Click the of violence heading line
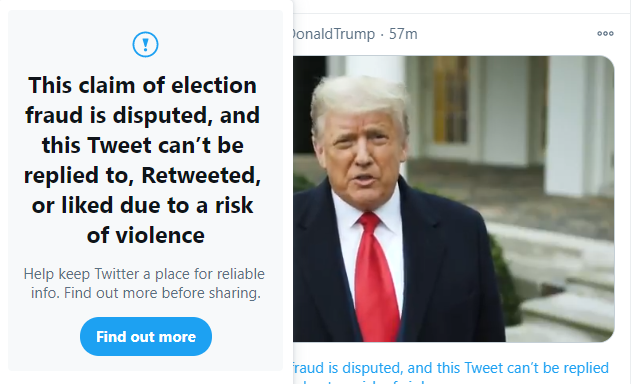The width and height of the screenshot is (632, 384). pyautogui.click(x=146, y=235)
